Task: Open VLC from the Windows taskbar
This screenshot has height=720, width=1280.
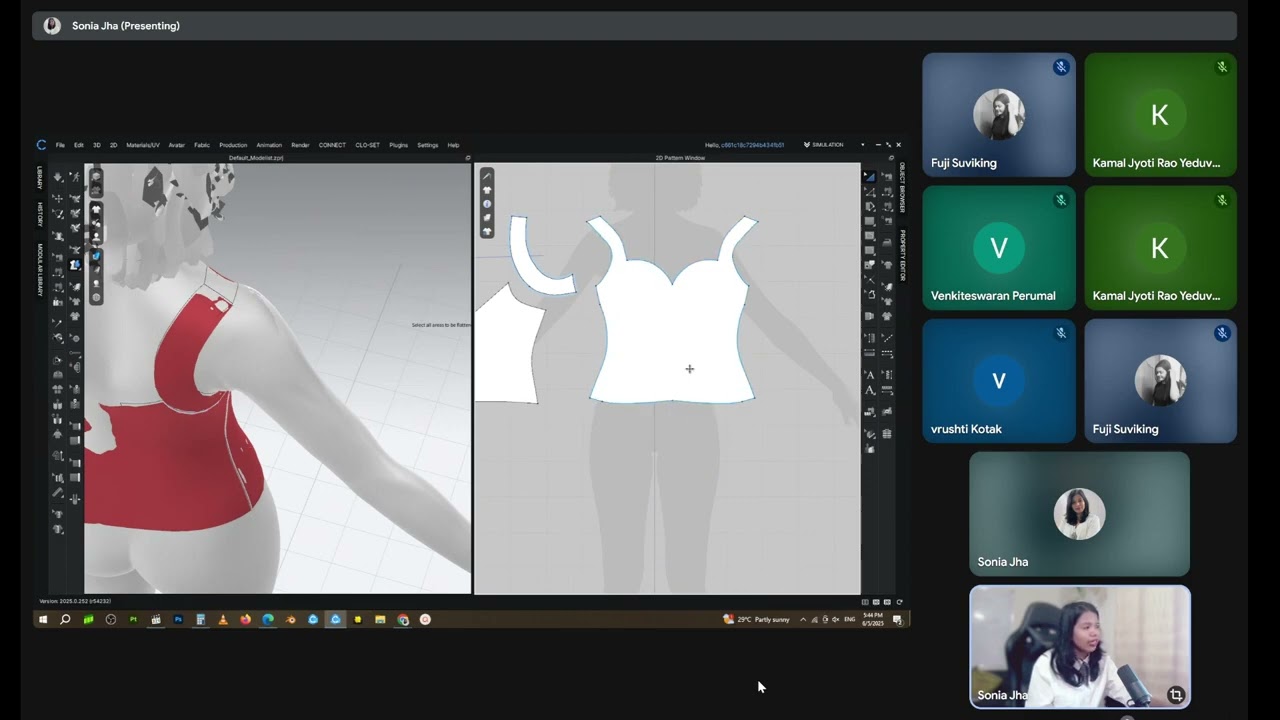Action: coord(223,619)
